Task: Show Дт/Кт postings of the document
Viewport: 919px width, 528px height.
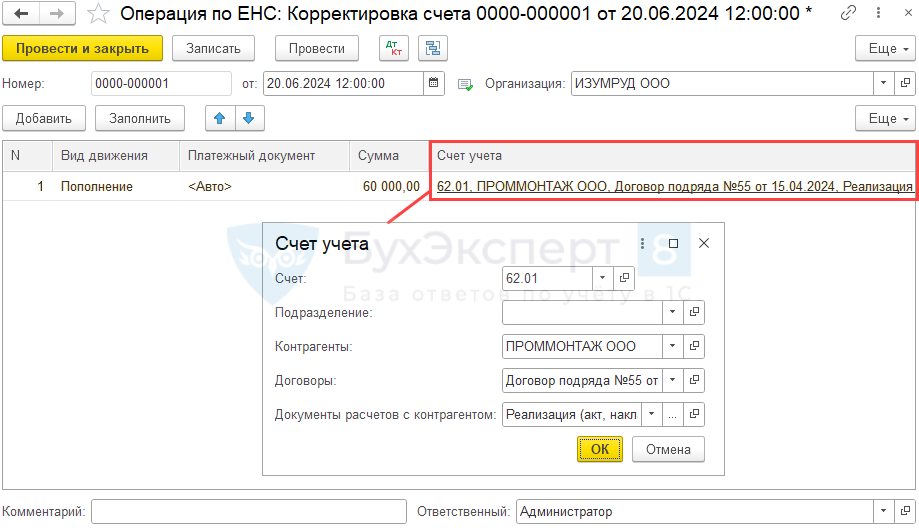Action: [394, 49]
